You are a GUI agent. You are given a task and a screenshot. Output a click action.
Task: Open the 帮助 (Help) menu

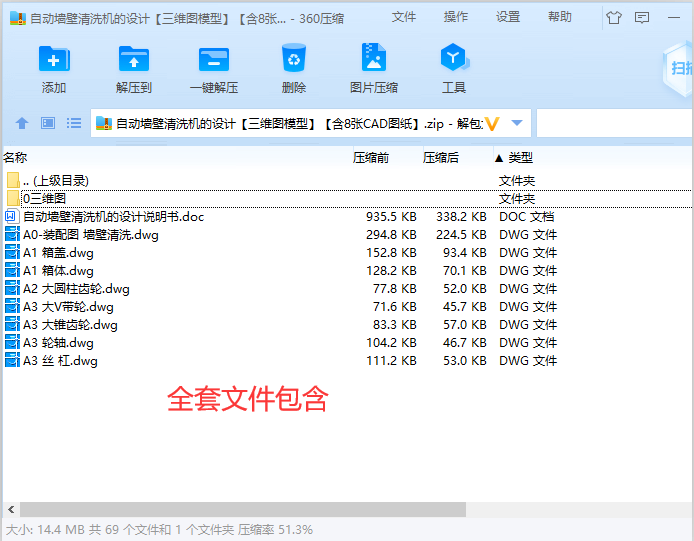(560, 17)
